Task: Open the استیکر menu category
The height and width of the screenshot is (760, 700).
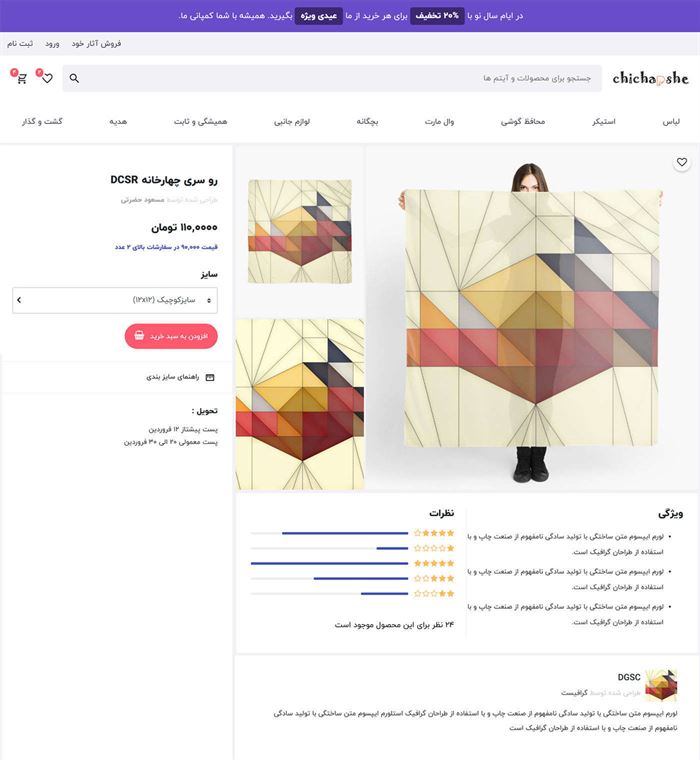Action: pyautogui.click(x=604, y=122)
